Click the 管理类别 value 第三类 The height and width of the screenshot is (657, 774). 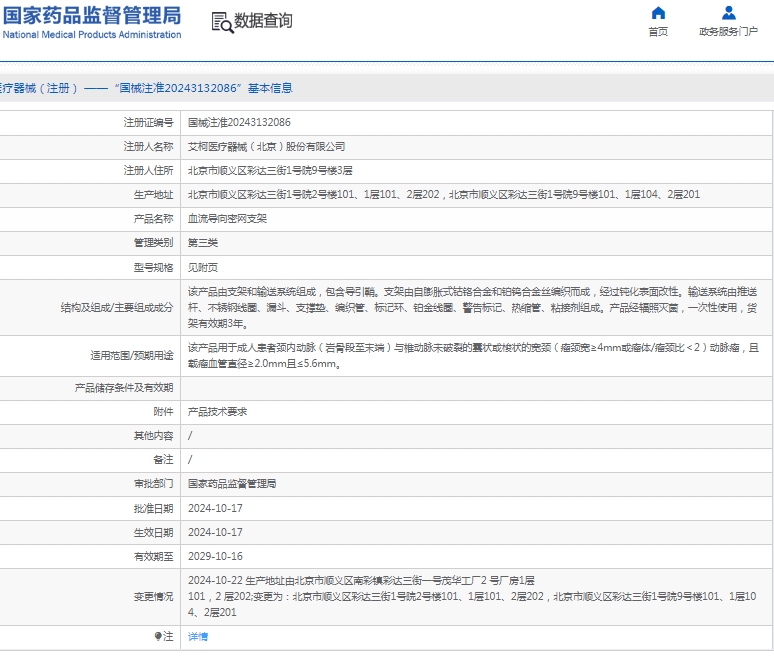click(202, 243)
